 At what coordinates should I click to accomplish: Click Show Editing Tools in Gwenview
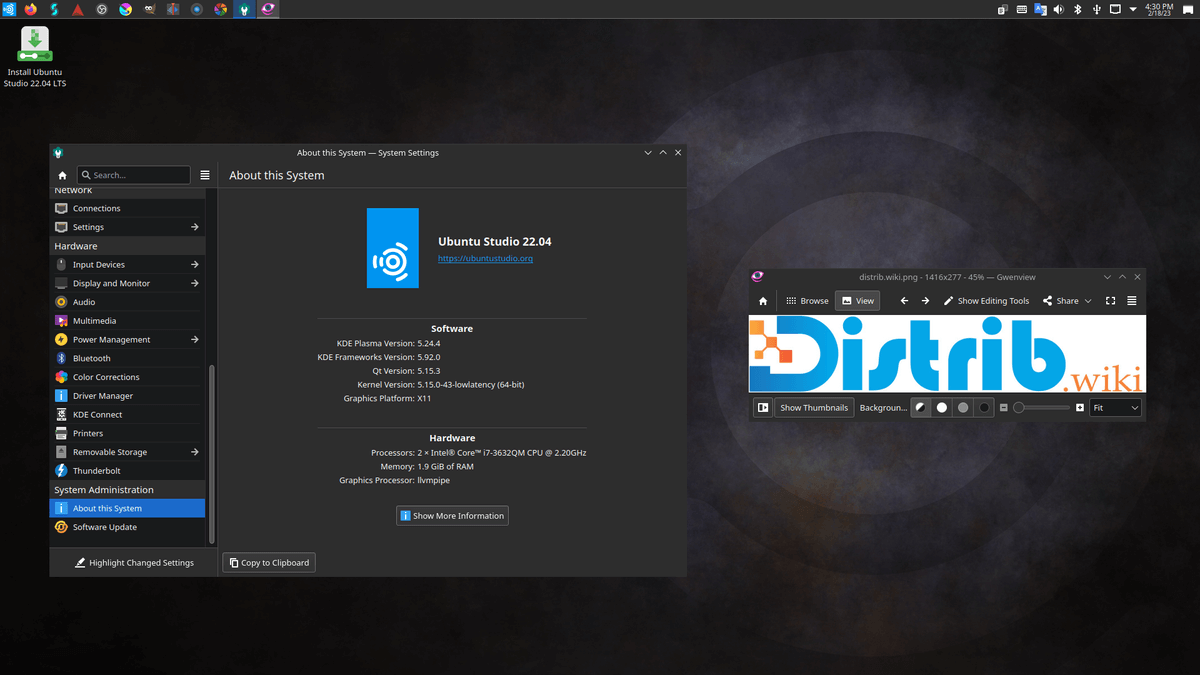point(986,300)
